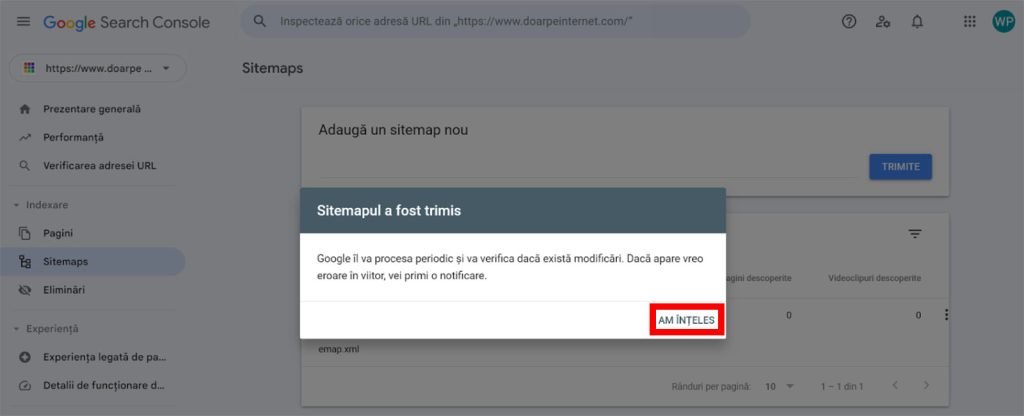Viewport: 1024px width, 416px height.
Task: Open the sitemap table filter icon
Action: (x=915, y=234)
